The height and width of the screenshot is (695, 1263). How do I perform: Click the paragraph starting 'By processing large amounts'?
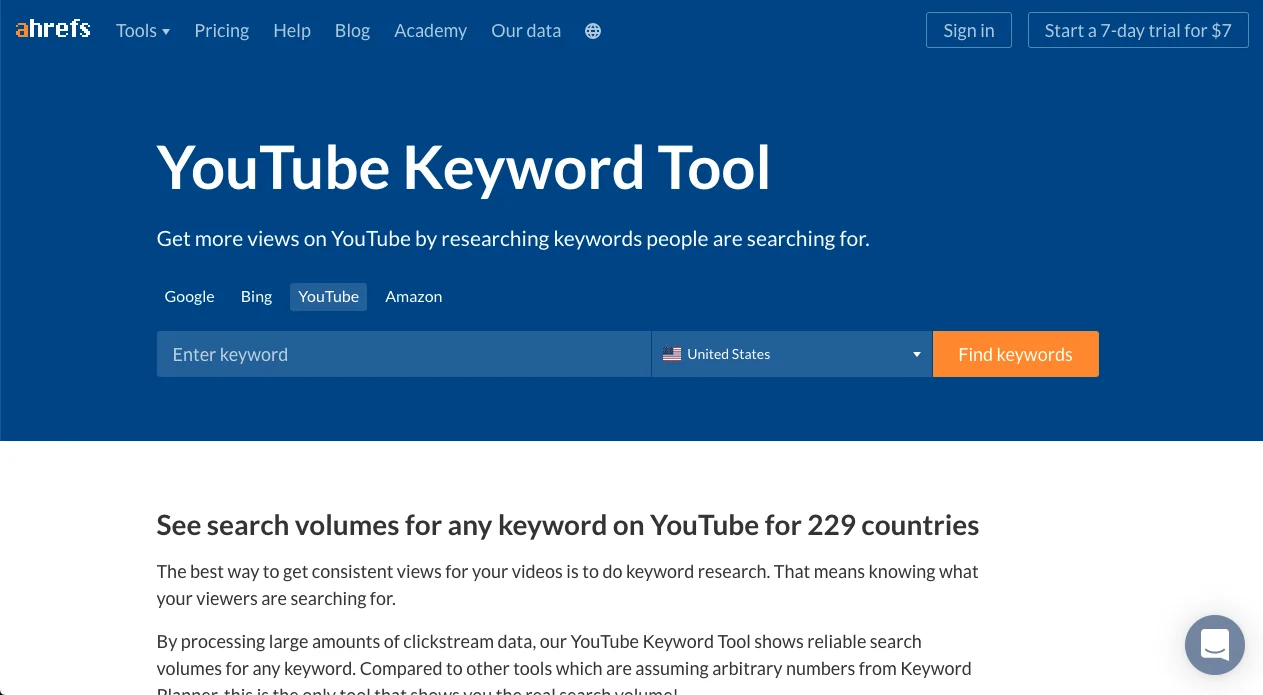coord(564,665)
